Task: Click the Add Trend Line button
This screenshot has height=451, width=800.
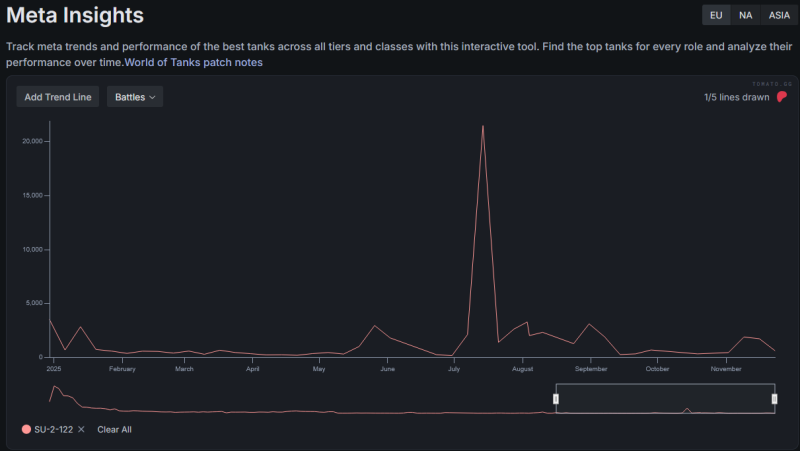Action: tap(58, 97)
